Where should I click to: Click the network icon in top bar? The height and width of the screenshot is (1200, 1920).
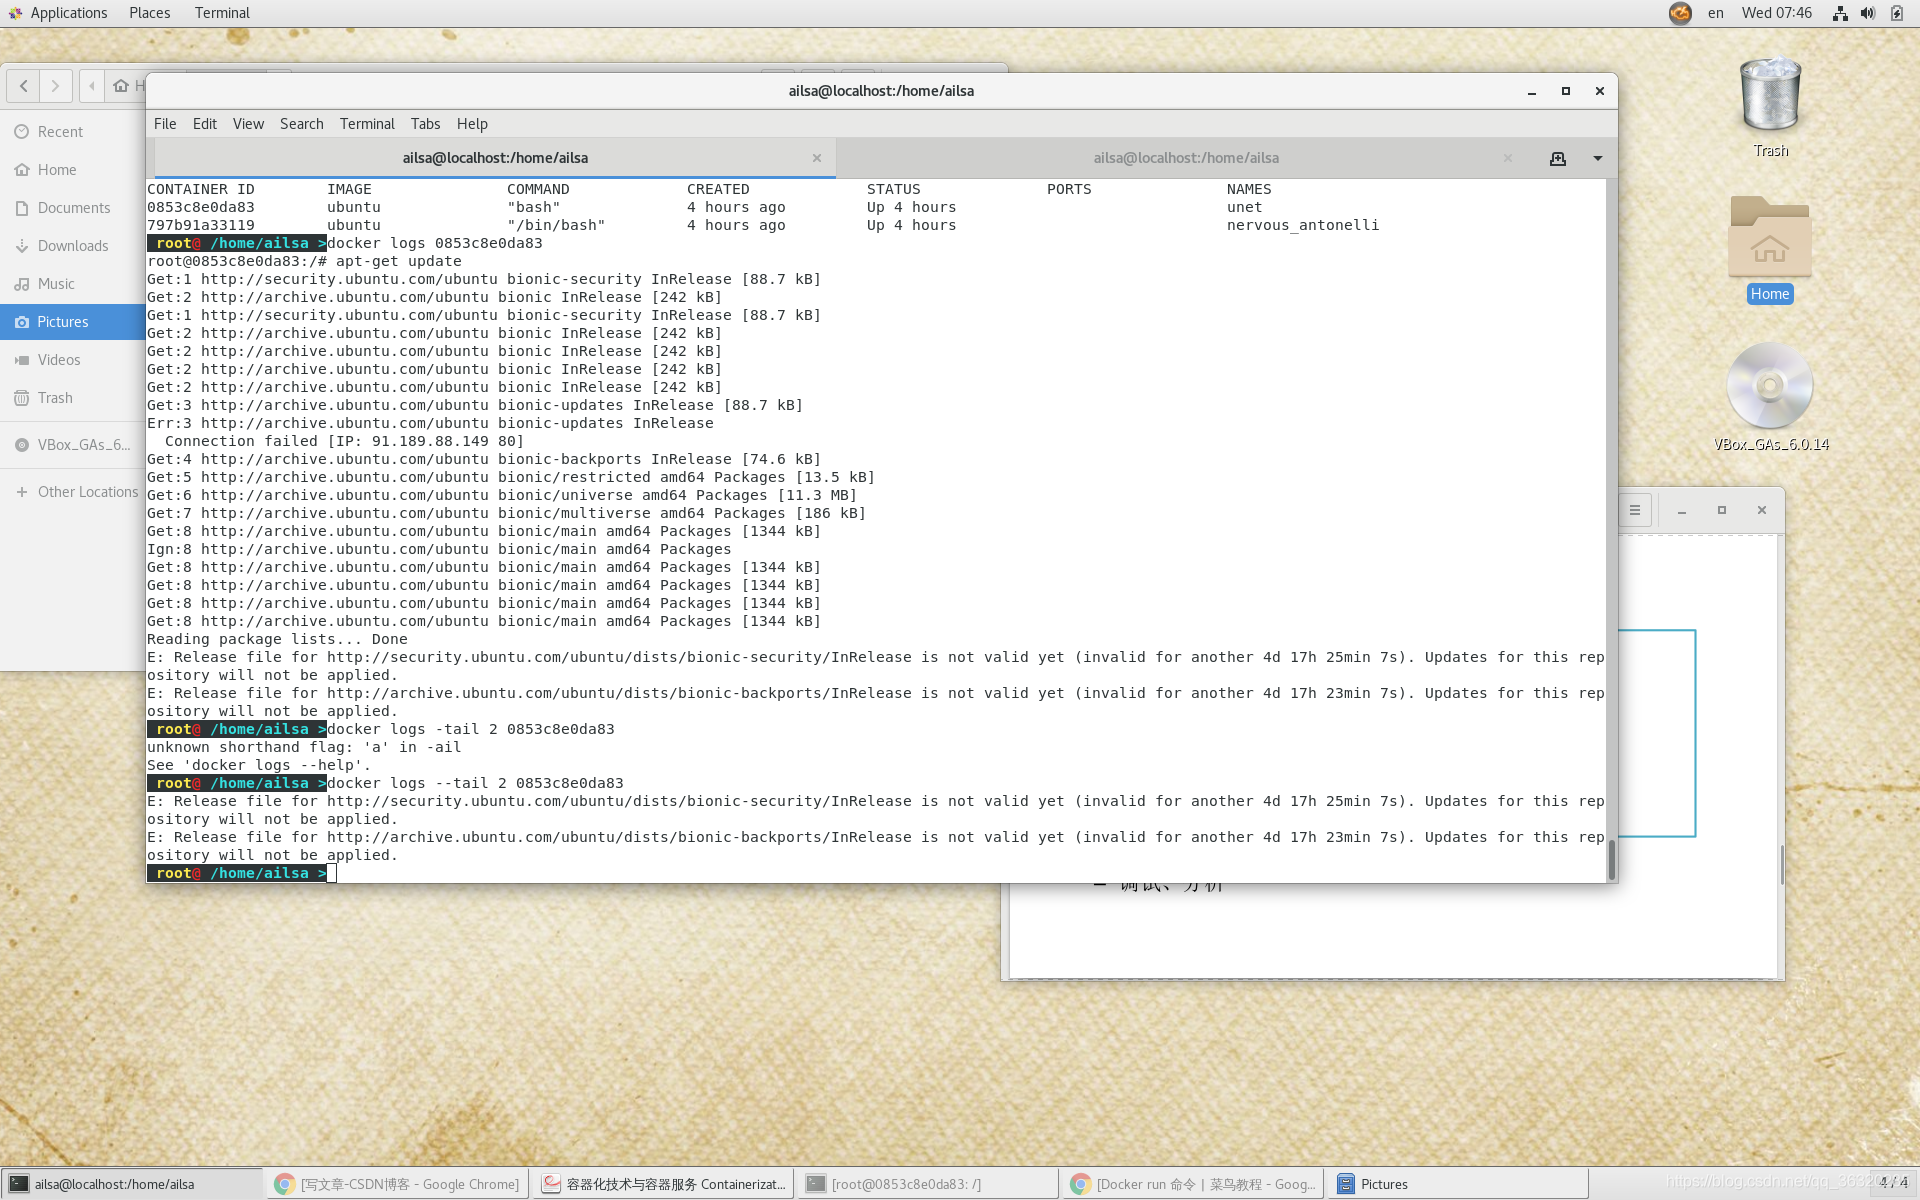point(1839,13)
